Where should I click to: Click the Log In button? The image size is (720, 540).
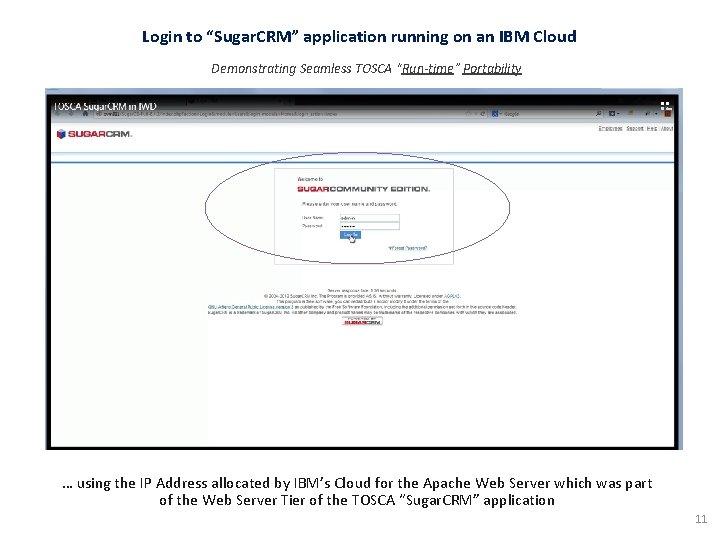tap(350, 235)
